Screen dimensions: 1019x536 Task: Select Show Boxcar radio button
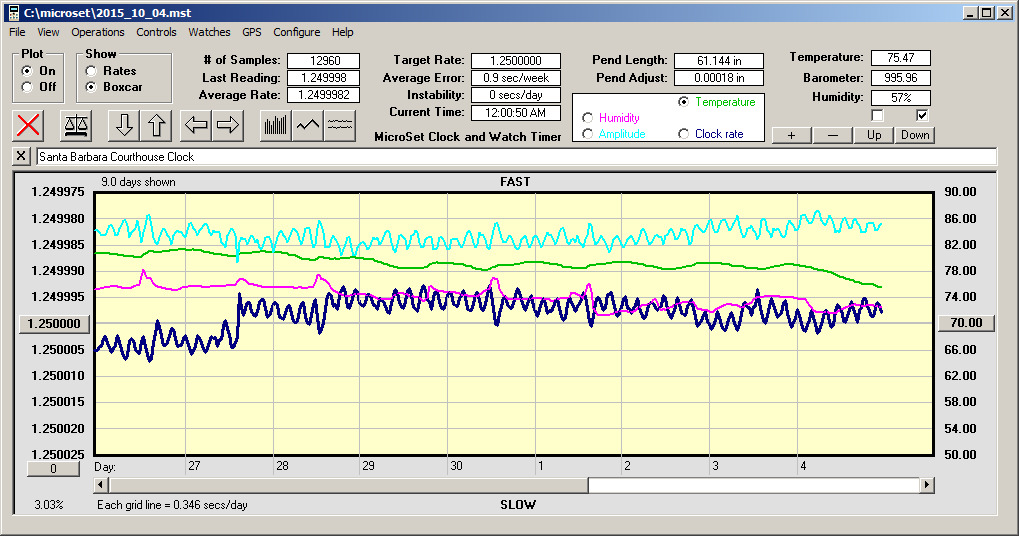91,86
